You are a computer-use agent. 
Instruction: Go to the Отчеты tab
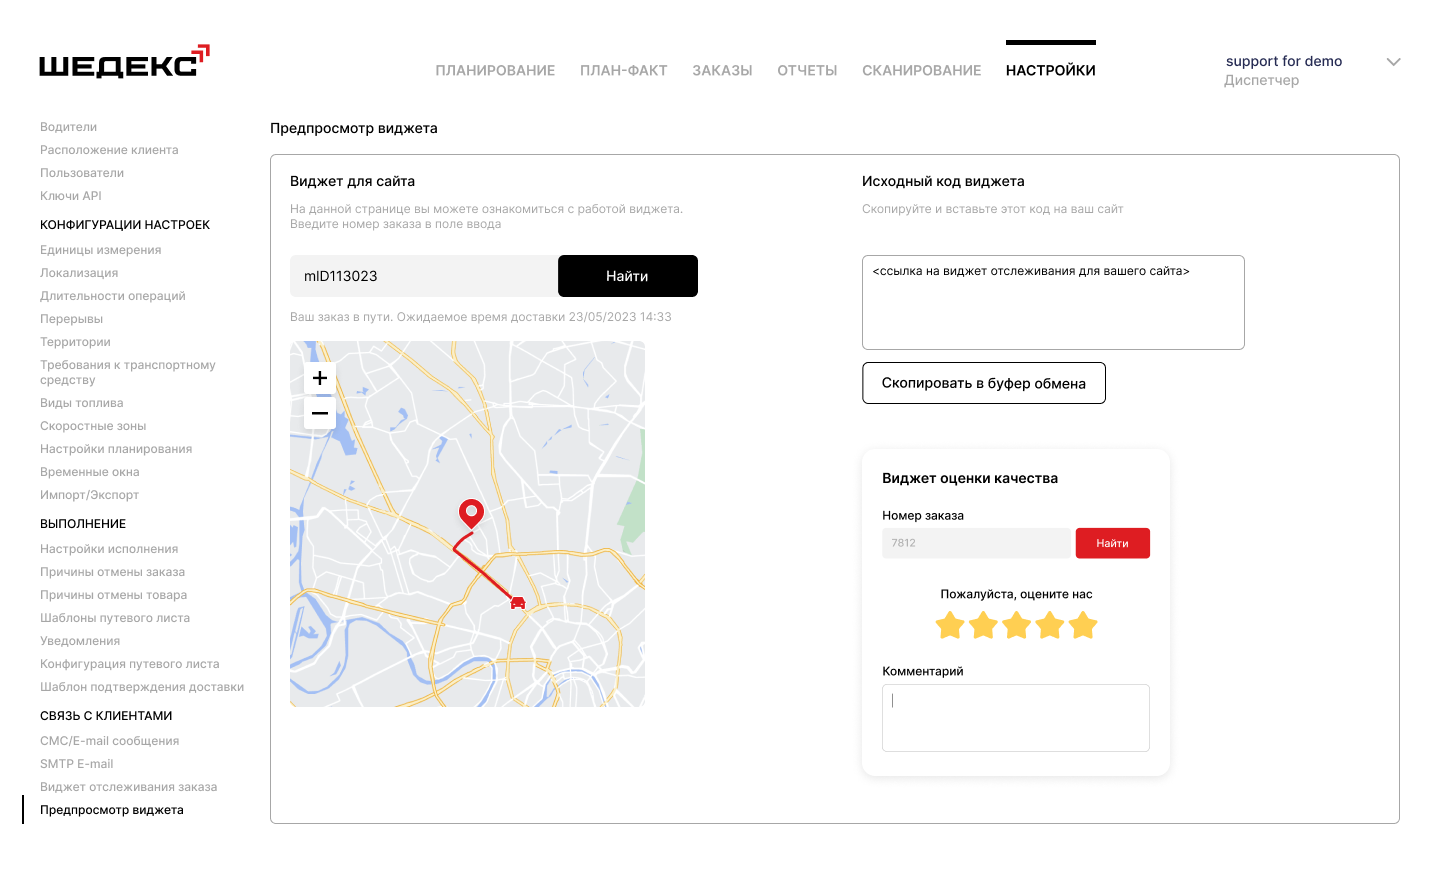pos(807,70)
